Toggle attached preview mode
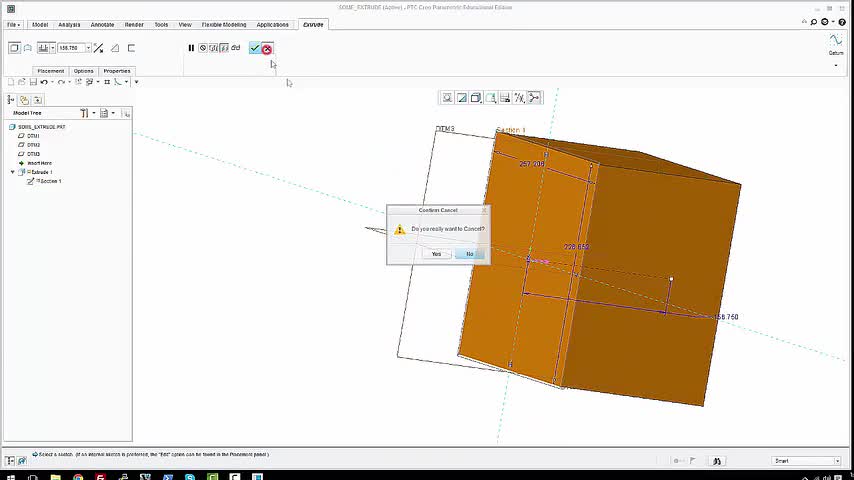 pyautogui.click(x=224, y=48)
